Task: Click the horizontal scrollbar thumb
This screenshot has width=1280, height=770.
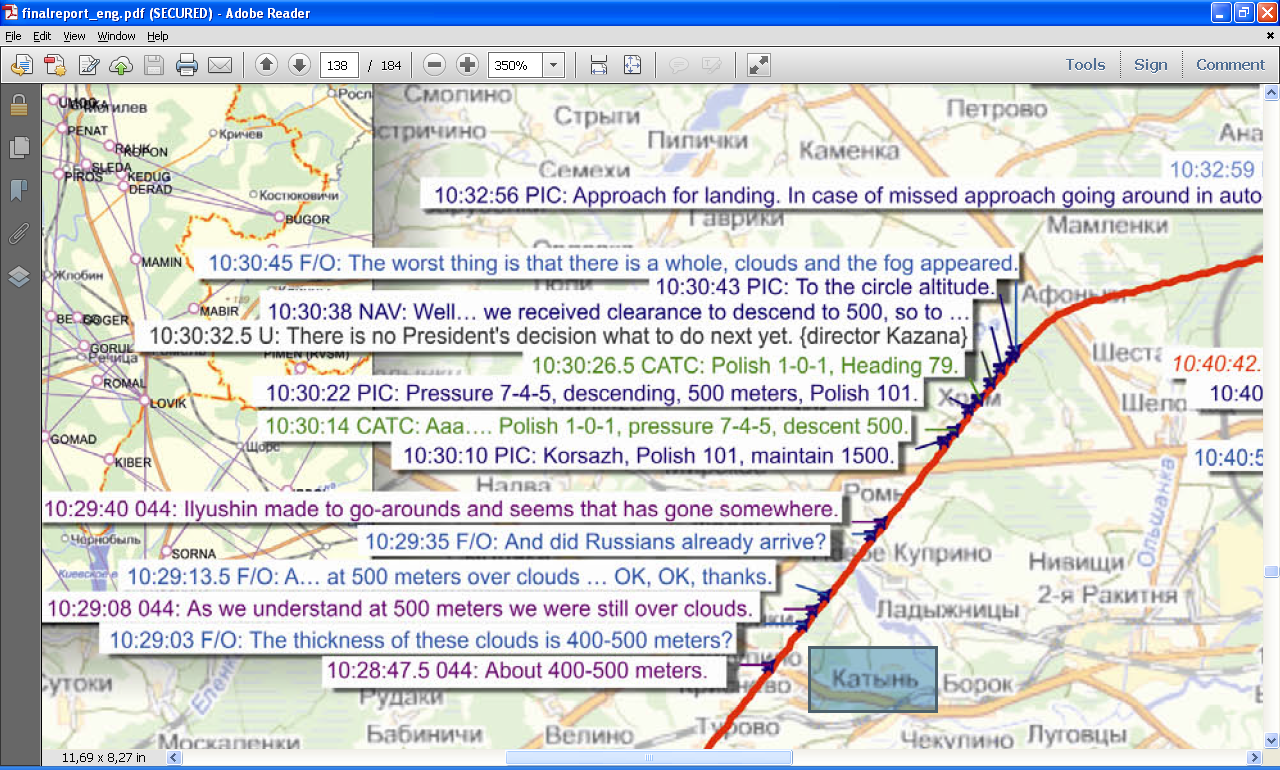Action: 649,758
